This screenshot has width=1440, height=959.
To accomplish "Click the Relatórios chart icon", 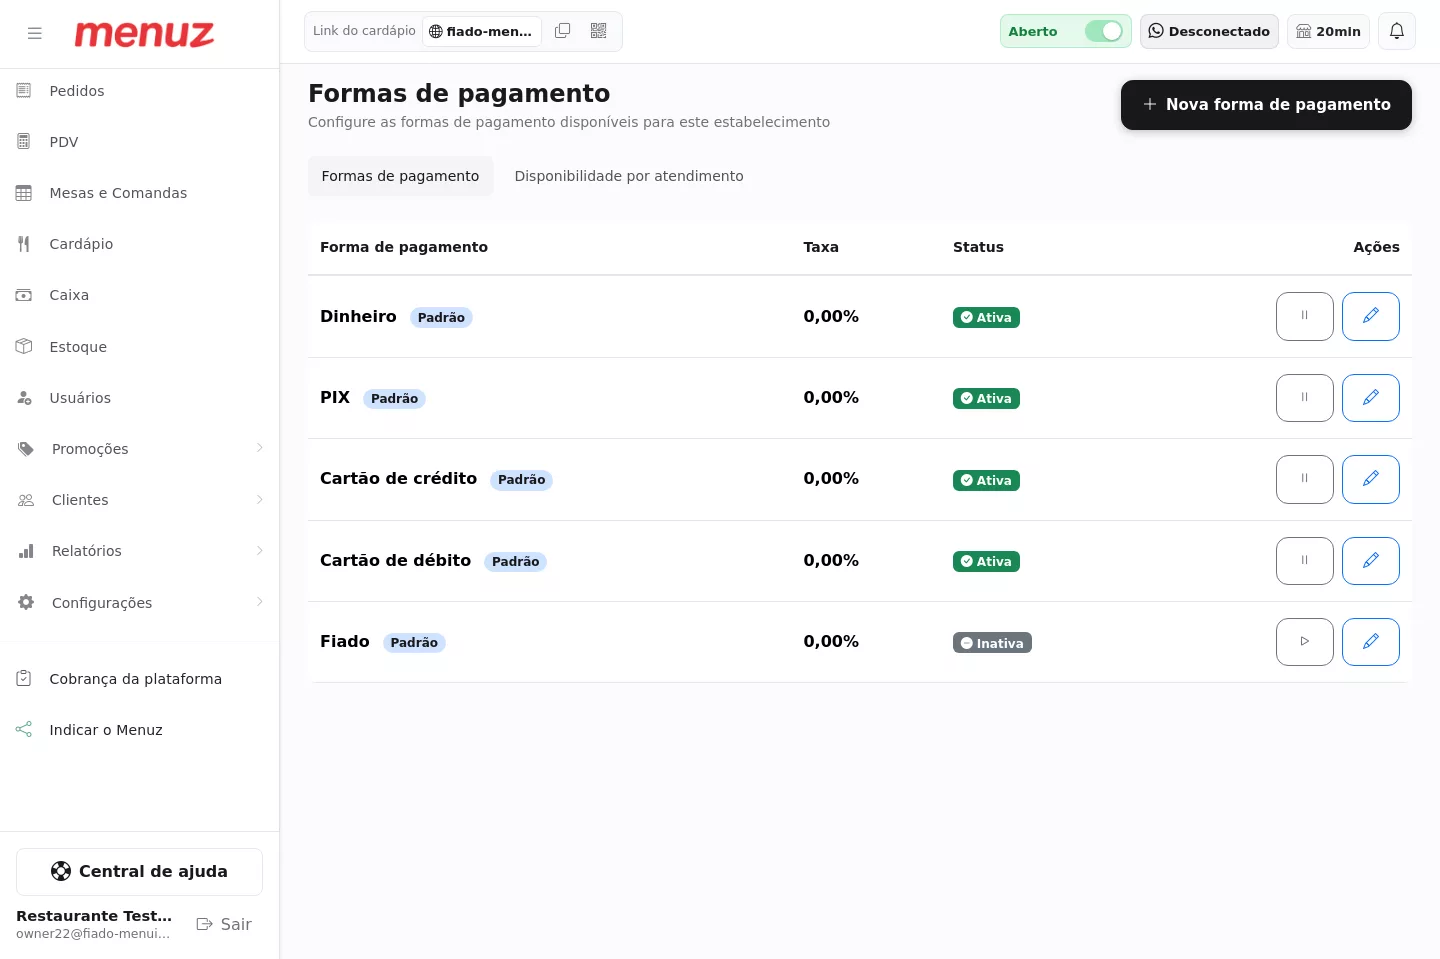I will pyautogui.click(x=26, y=551).
